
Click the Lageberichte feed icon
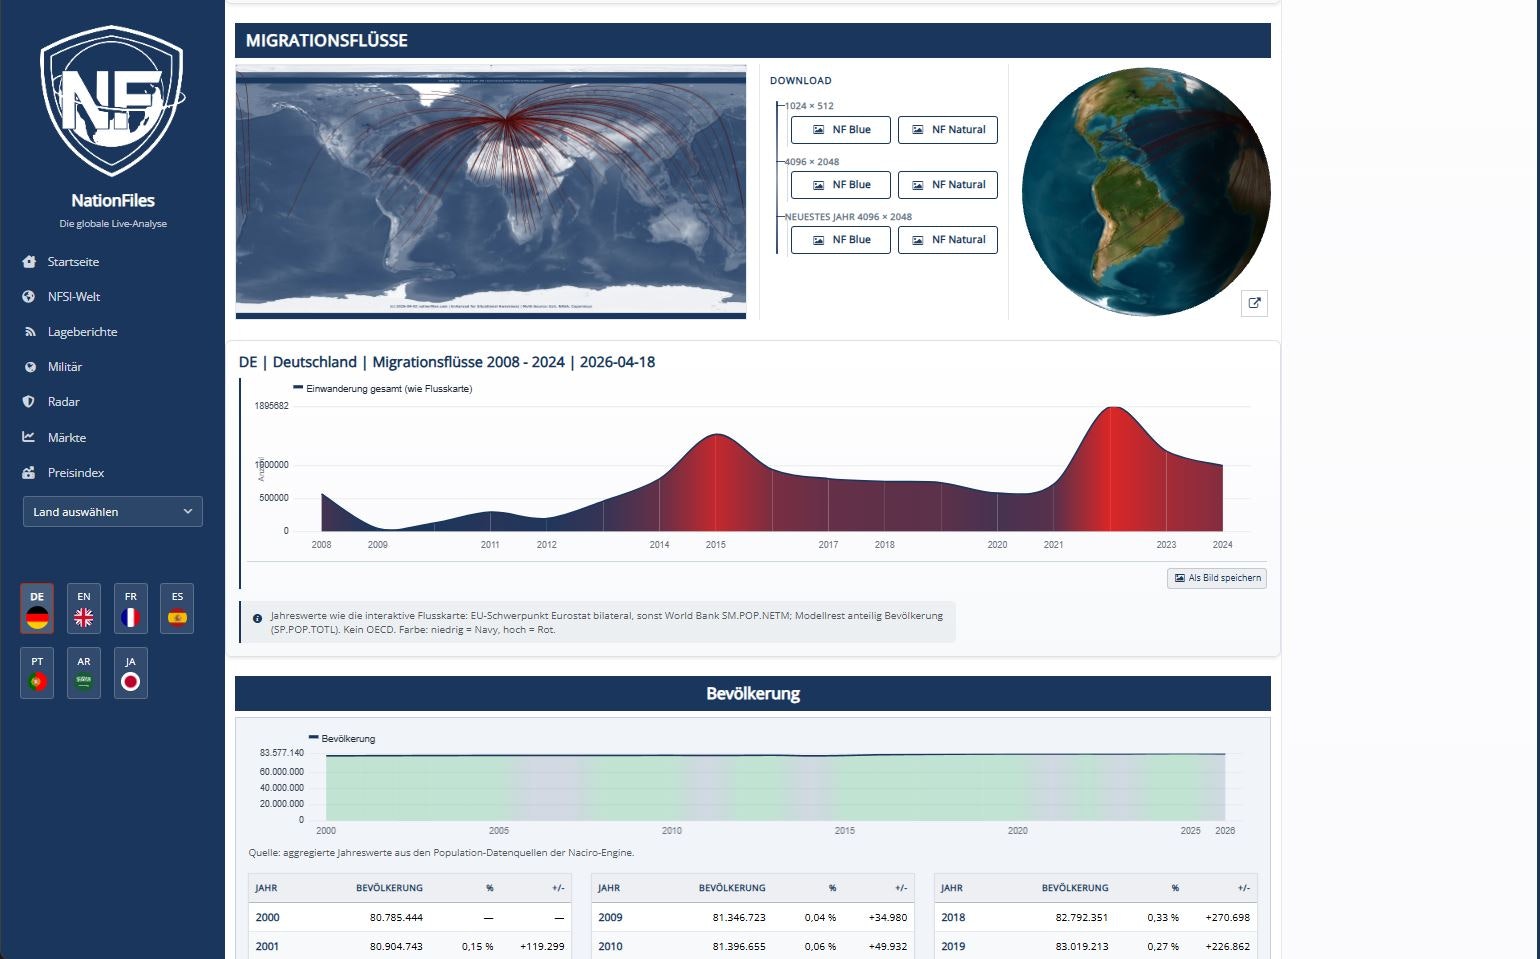pos(29,332)
